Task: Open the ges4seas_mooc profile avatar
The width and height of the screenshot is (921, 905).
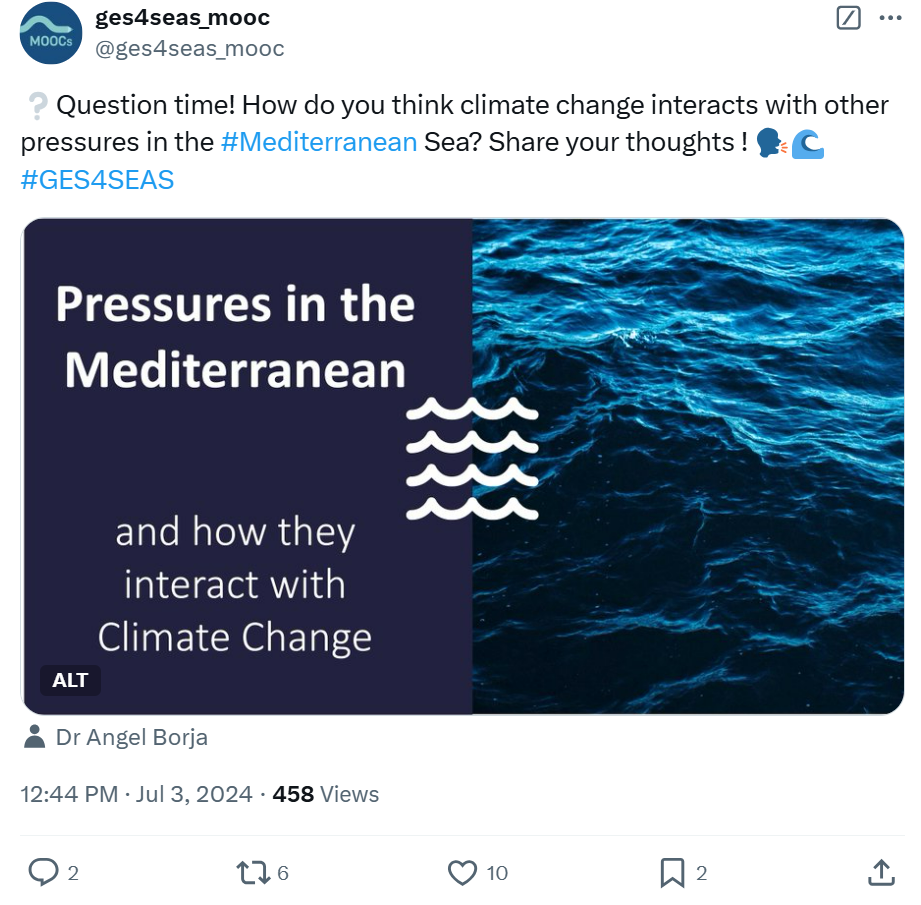Action: pos(50,33)
